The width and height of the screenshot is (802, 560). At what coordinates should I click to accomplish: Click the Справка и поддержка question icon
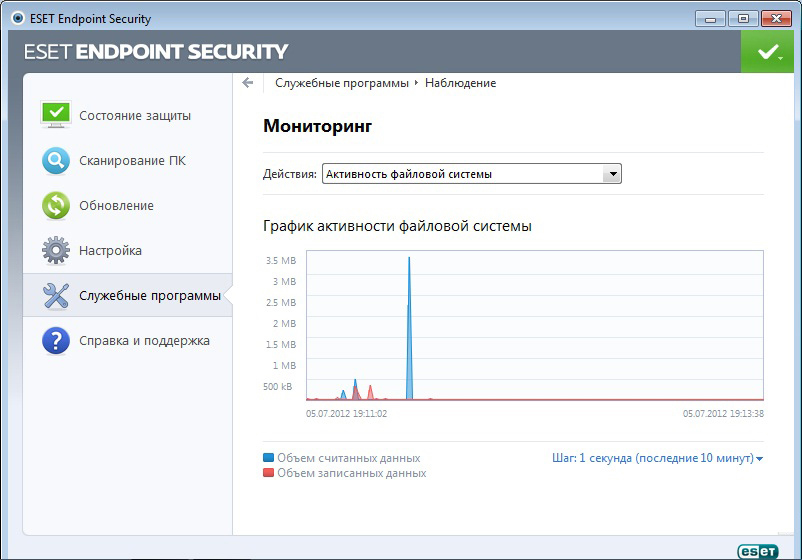click(55, 340)
